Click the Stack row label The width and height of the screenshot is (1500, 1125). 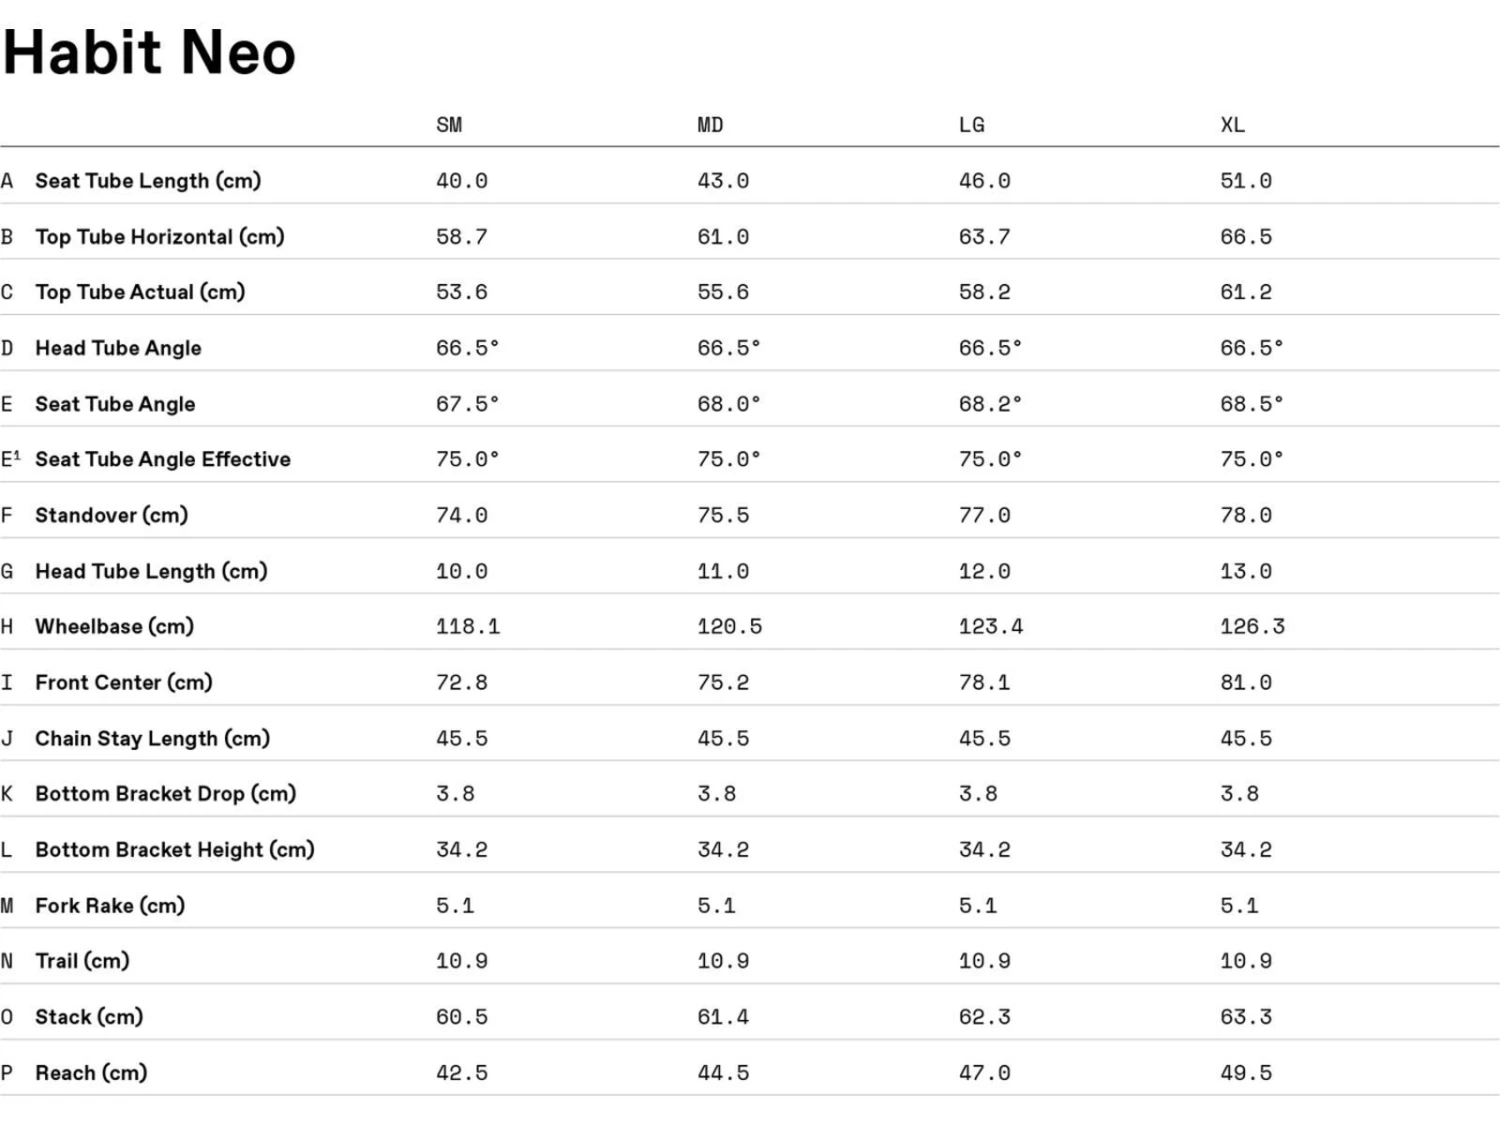(89, 1017)
